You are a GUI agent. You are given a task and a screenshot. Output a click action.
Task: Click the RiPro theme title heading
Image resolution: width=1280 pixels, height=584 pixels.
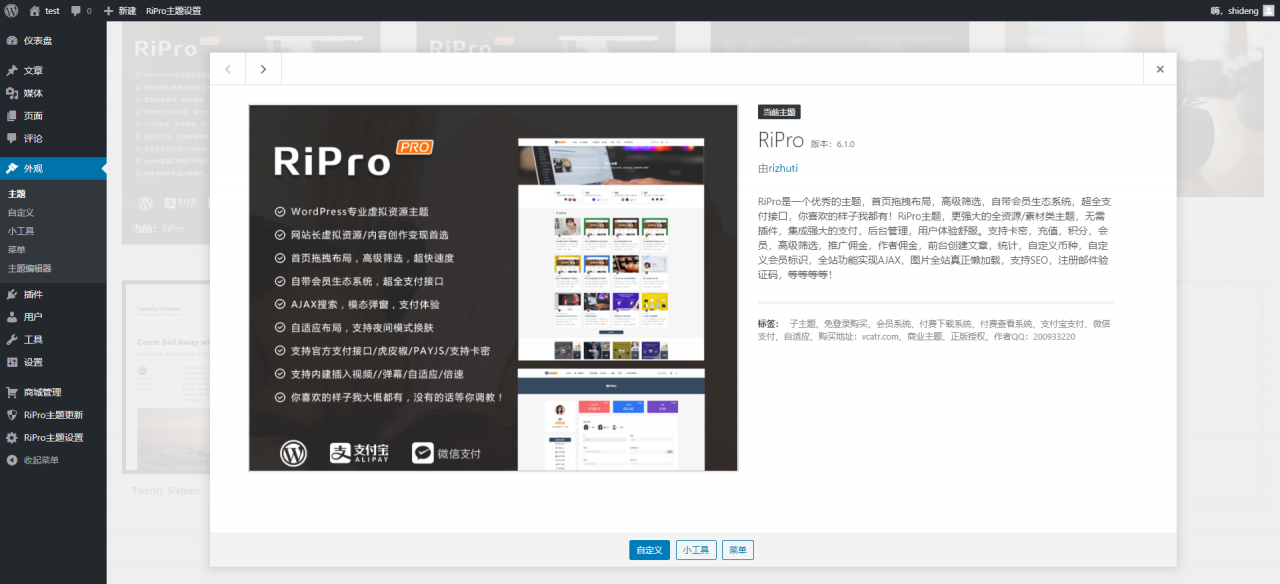780,140
